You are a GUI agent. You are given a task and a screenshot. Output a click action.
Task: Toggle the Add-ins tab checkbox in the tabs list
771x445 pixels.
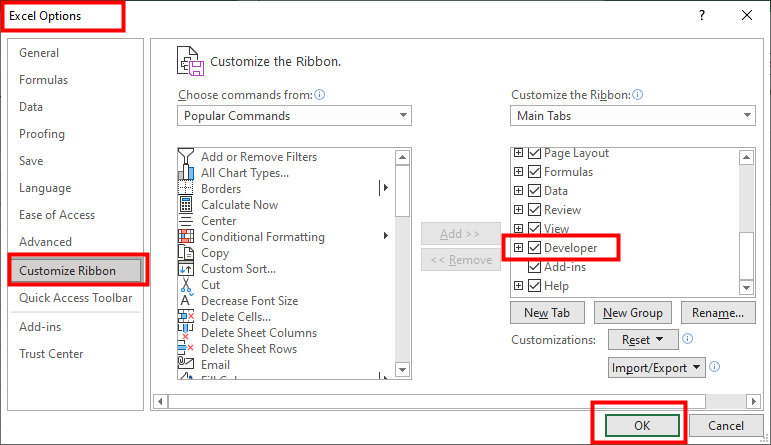534,267
